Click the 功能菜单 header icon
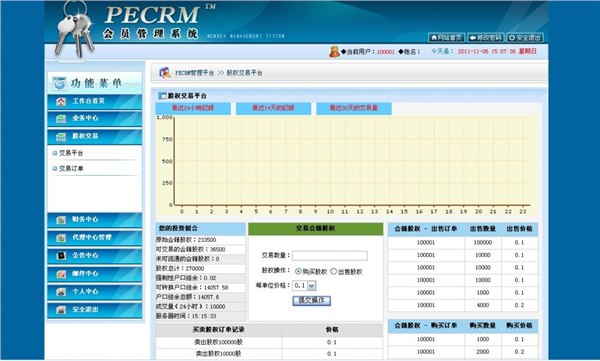 tap(59, 83)
